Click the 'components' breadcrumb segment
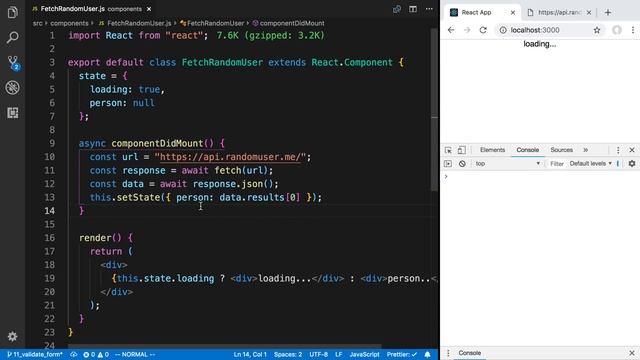640x360 pixels. pos(69,23)
